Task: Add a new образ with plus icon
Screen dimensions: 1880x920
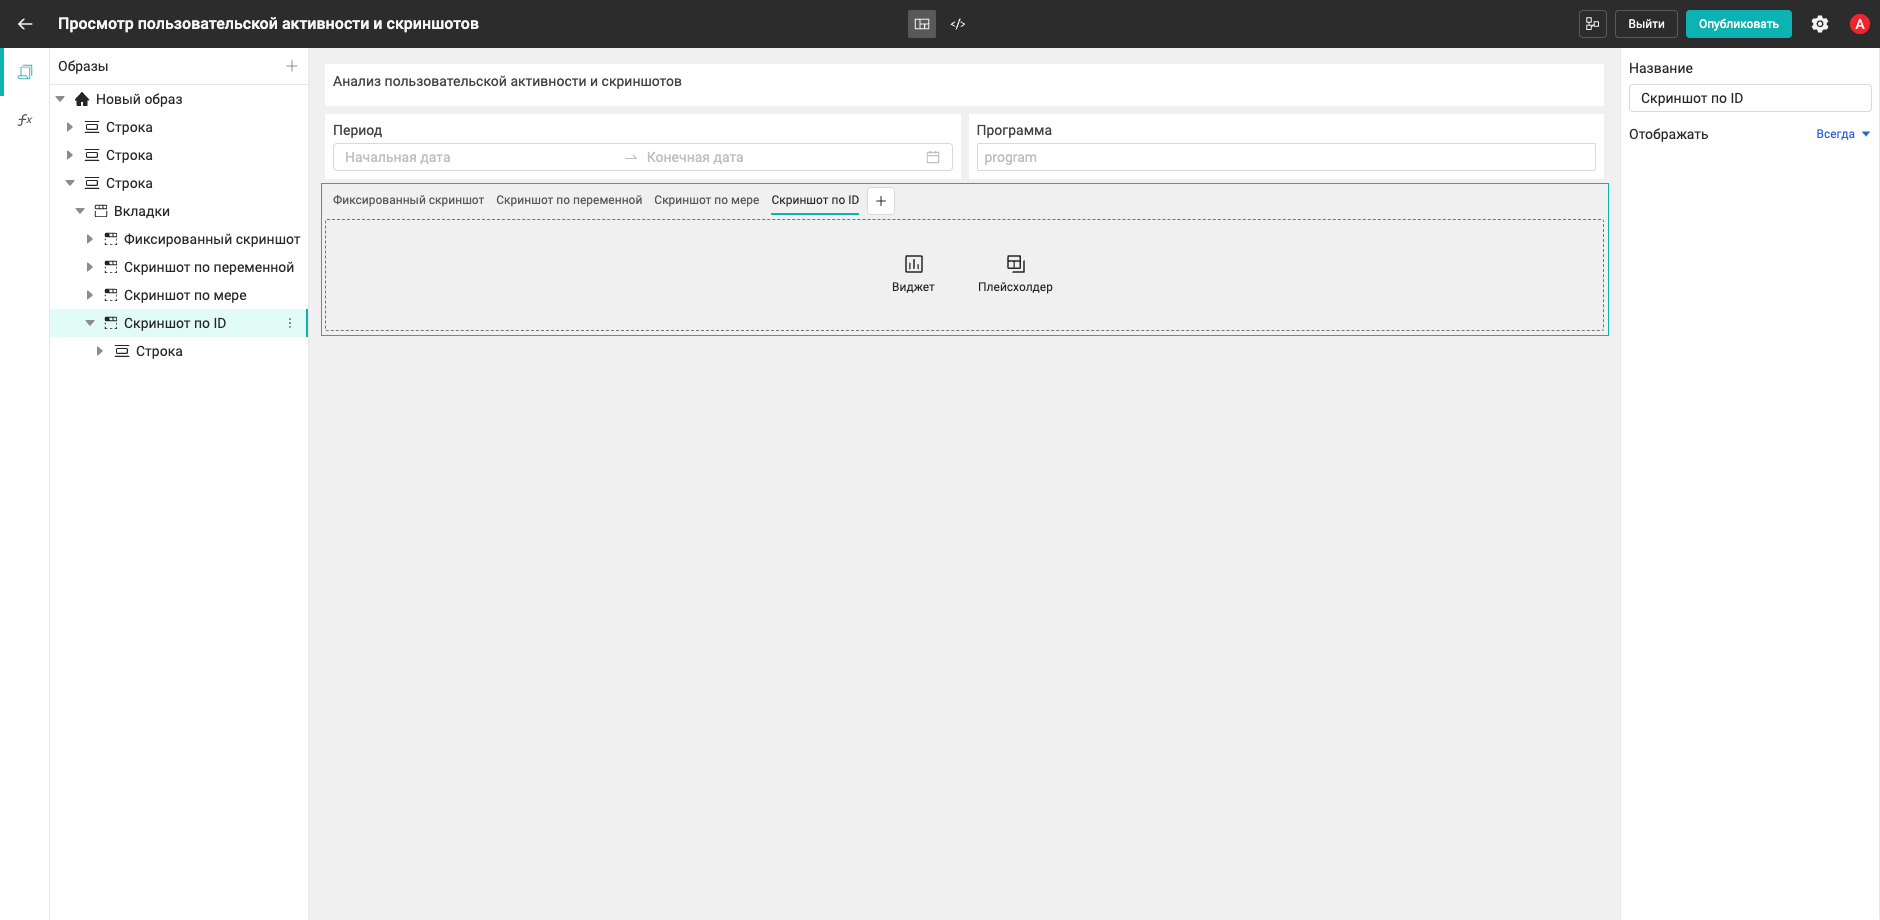Action: click(292, 66)
